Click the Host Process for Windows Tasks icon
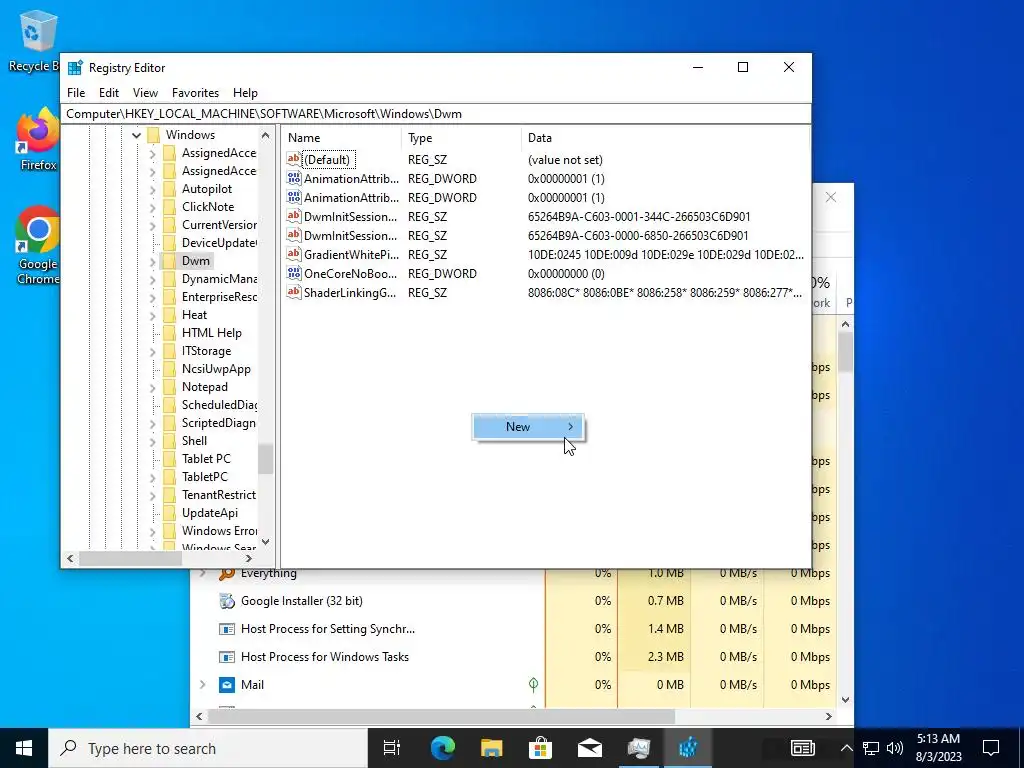 tap(227, 657)
